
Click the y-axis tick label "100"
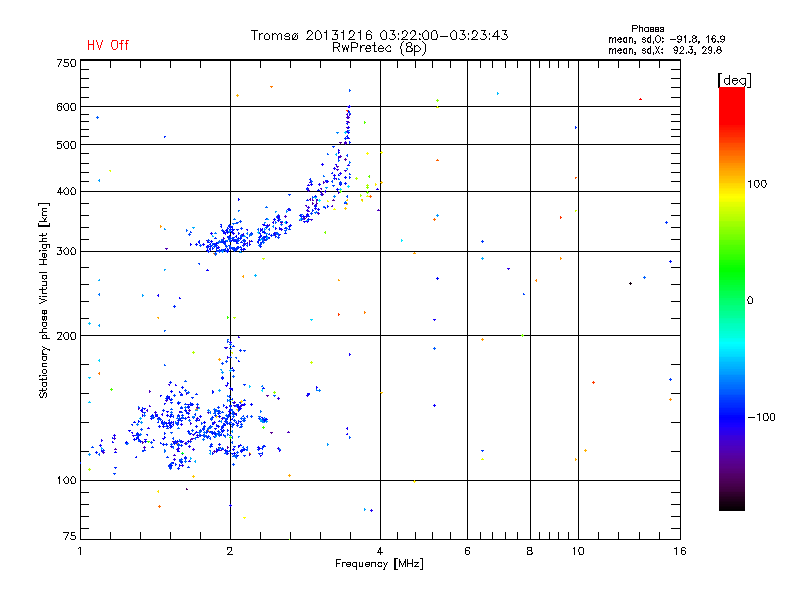66,481
